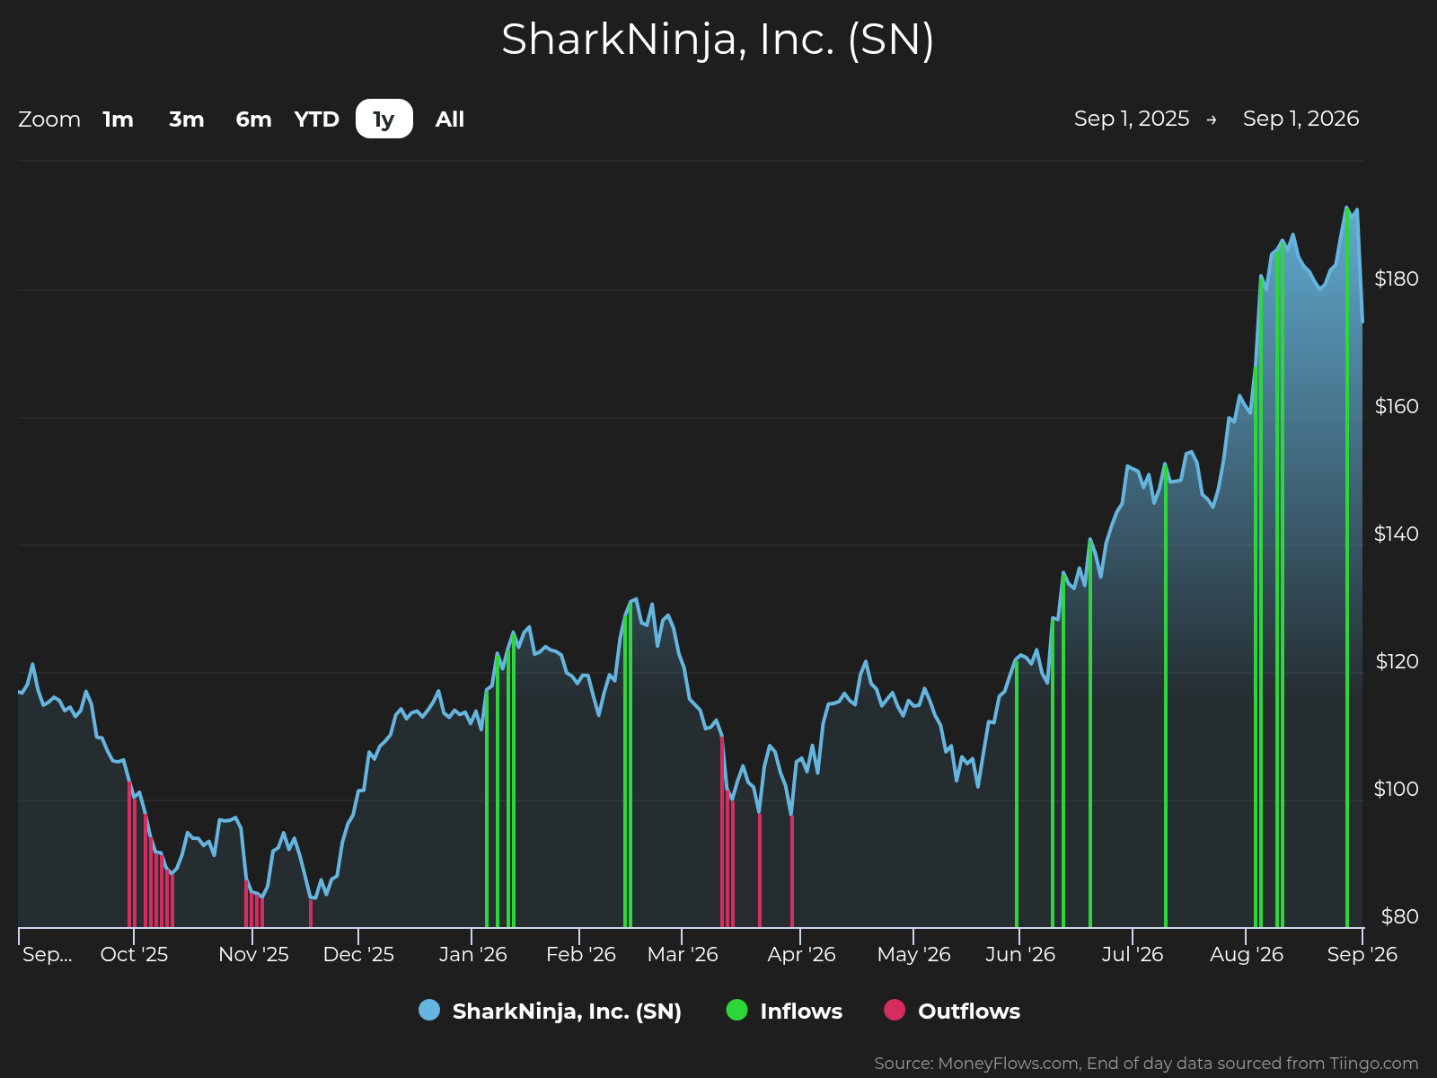Click the mid-July green inflow bar

point(1165,696)
